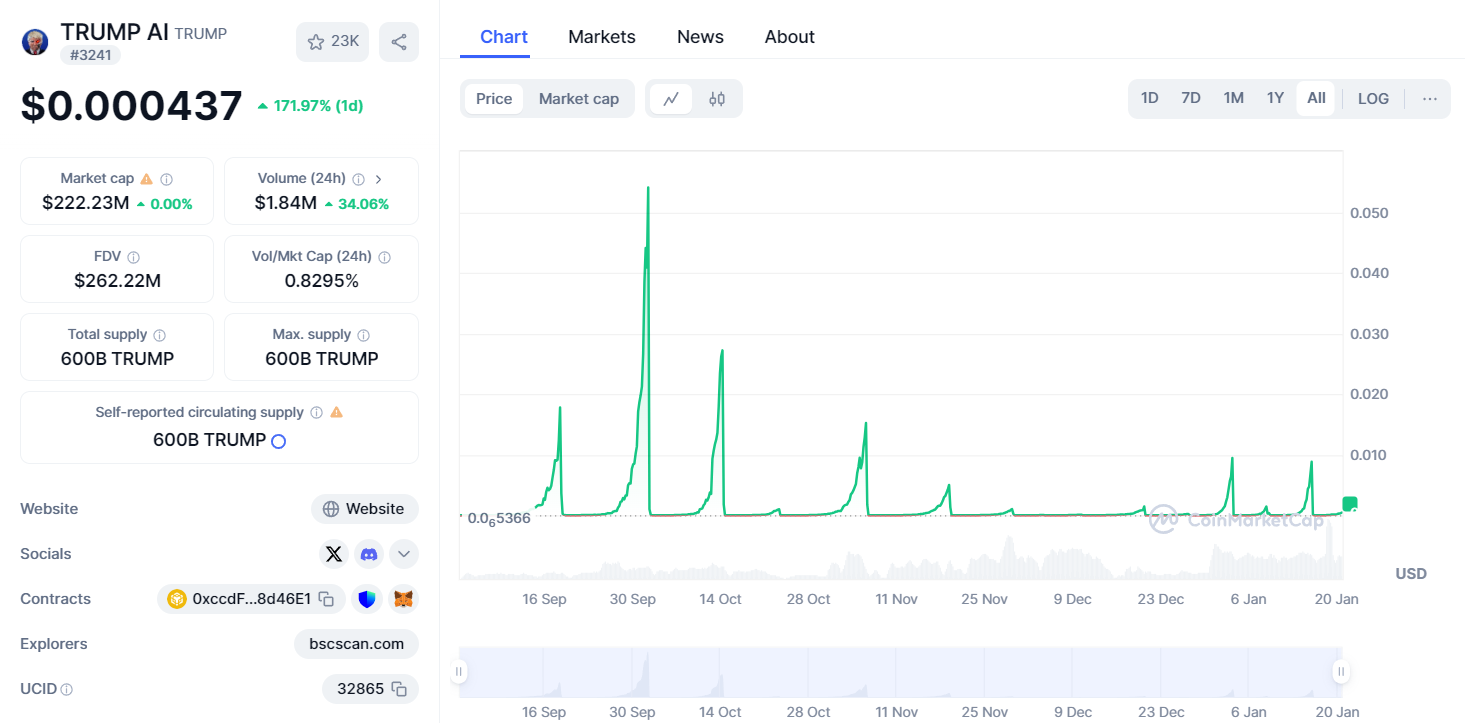Switch to the Markets tab

click(602, 37)
